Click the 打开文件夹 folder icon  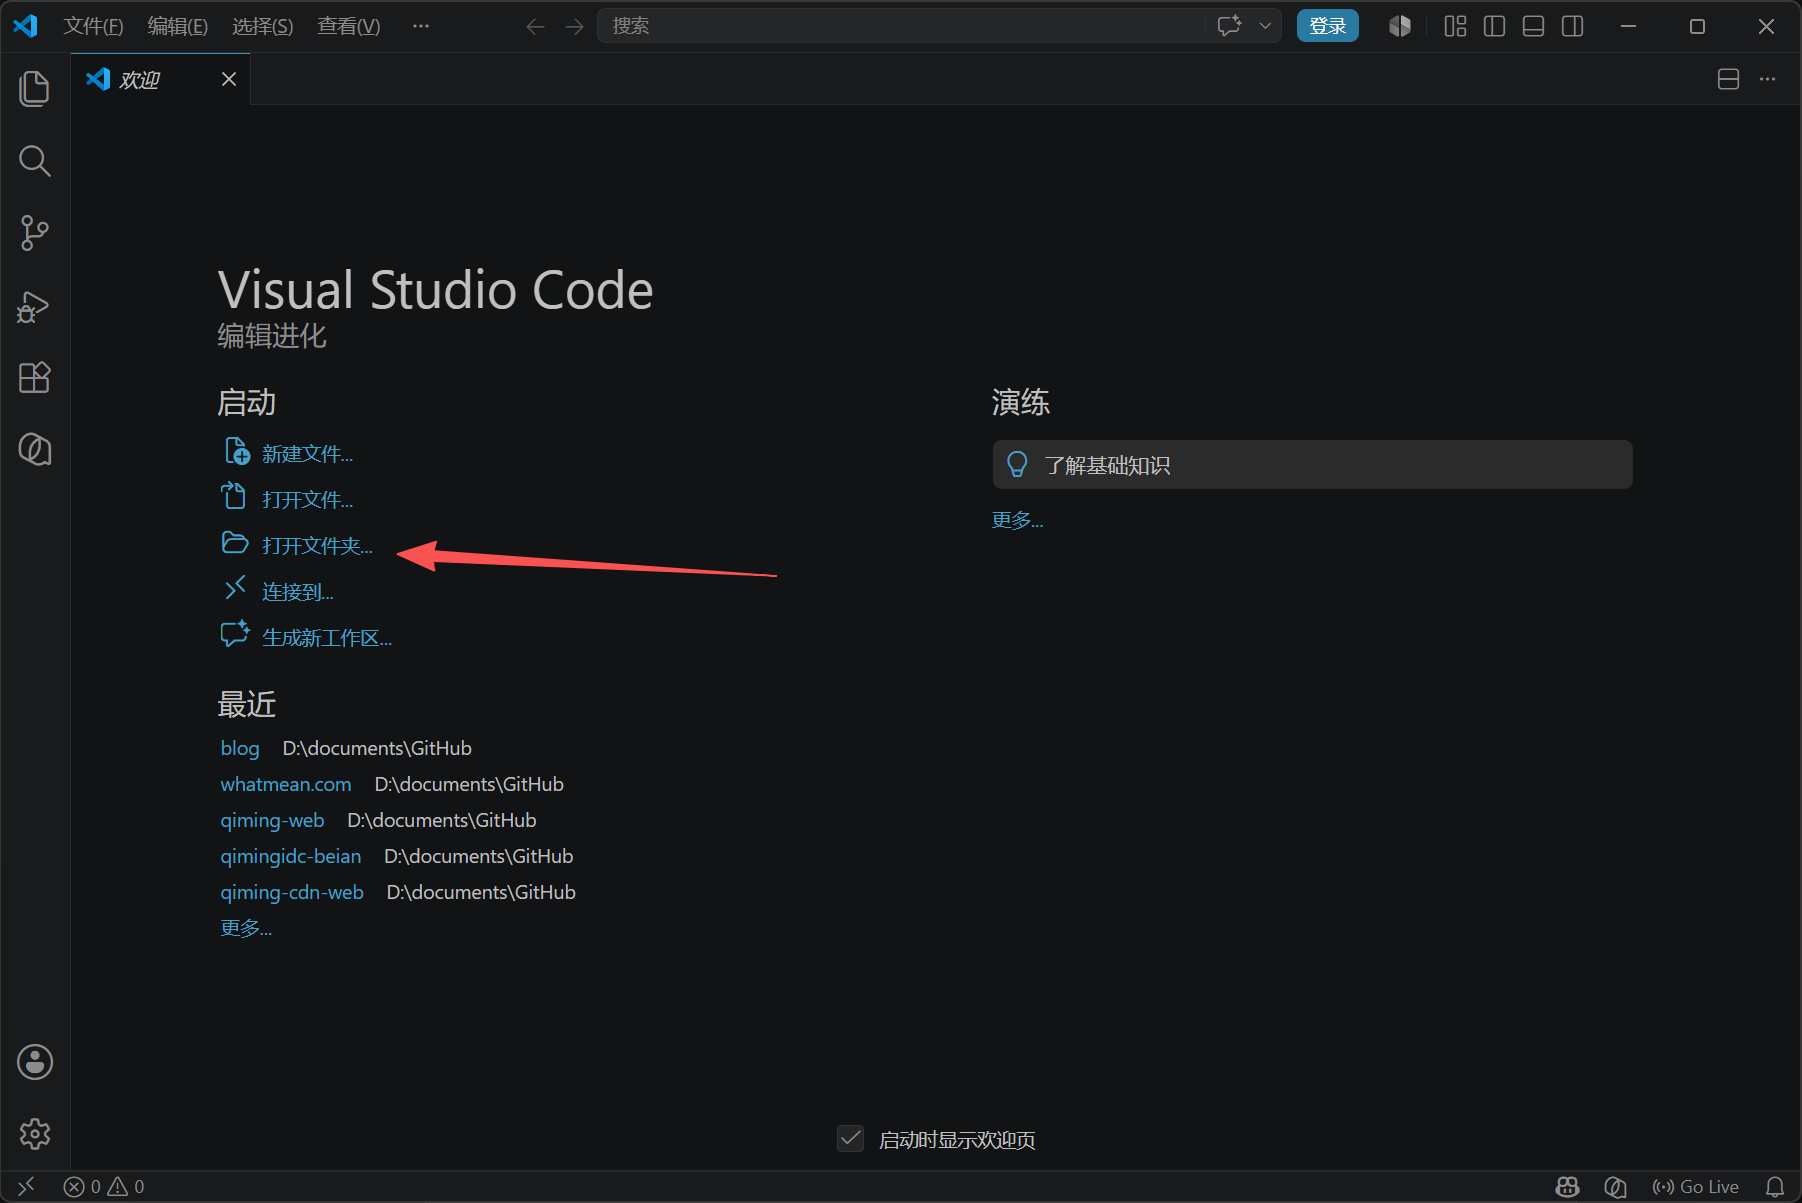tap(235, 543)
